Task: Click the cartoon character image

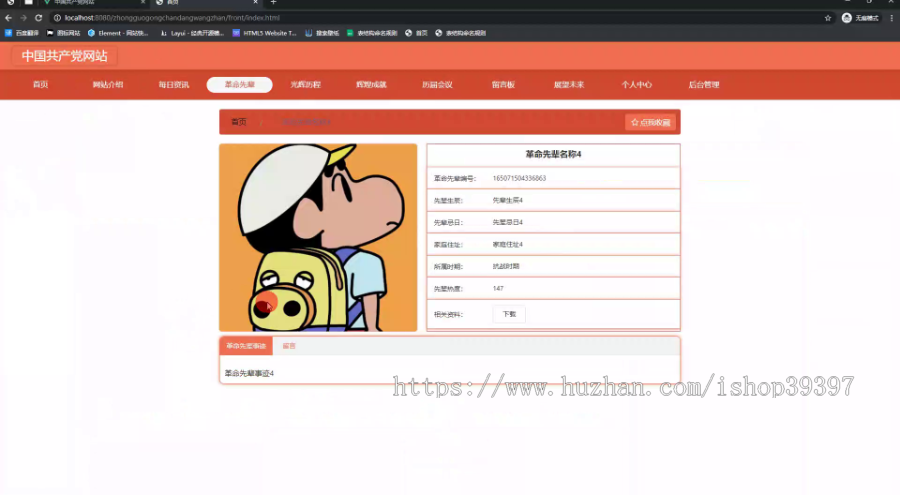Action: point(318,237)
